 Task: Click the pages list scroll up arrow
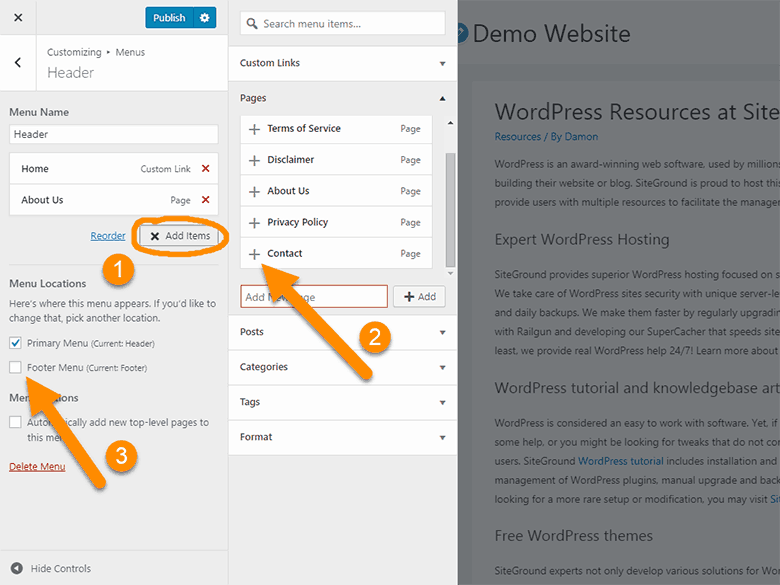(x=450, y=123)
